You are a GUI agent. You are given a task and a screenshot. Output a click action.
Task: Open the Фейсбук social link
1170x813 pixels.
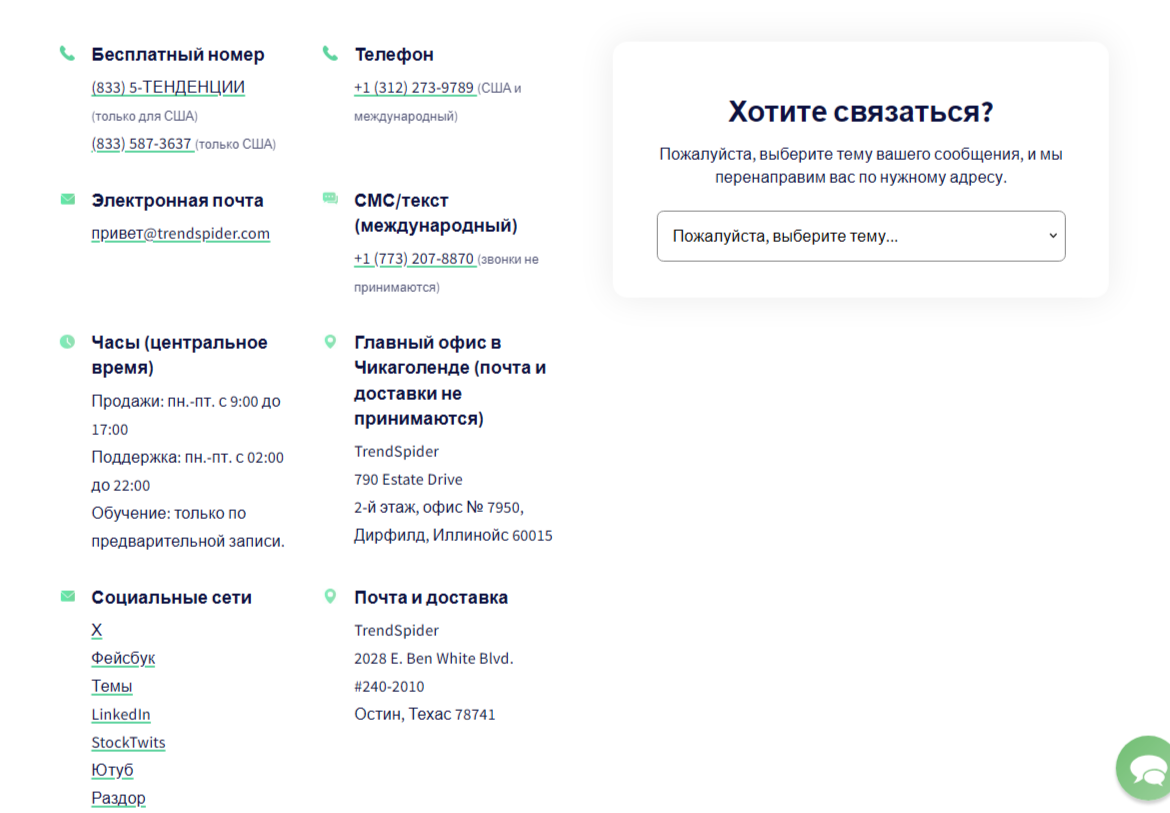(x=123, y=658)
